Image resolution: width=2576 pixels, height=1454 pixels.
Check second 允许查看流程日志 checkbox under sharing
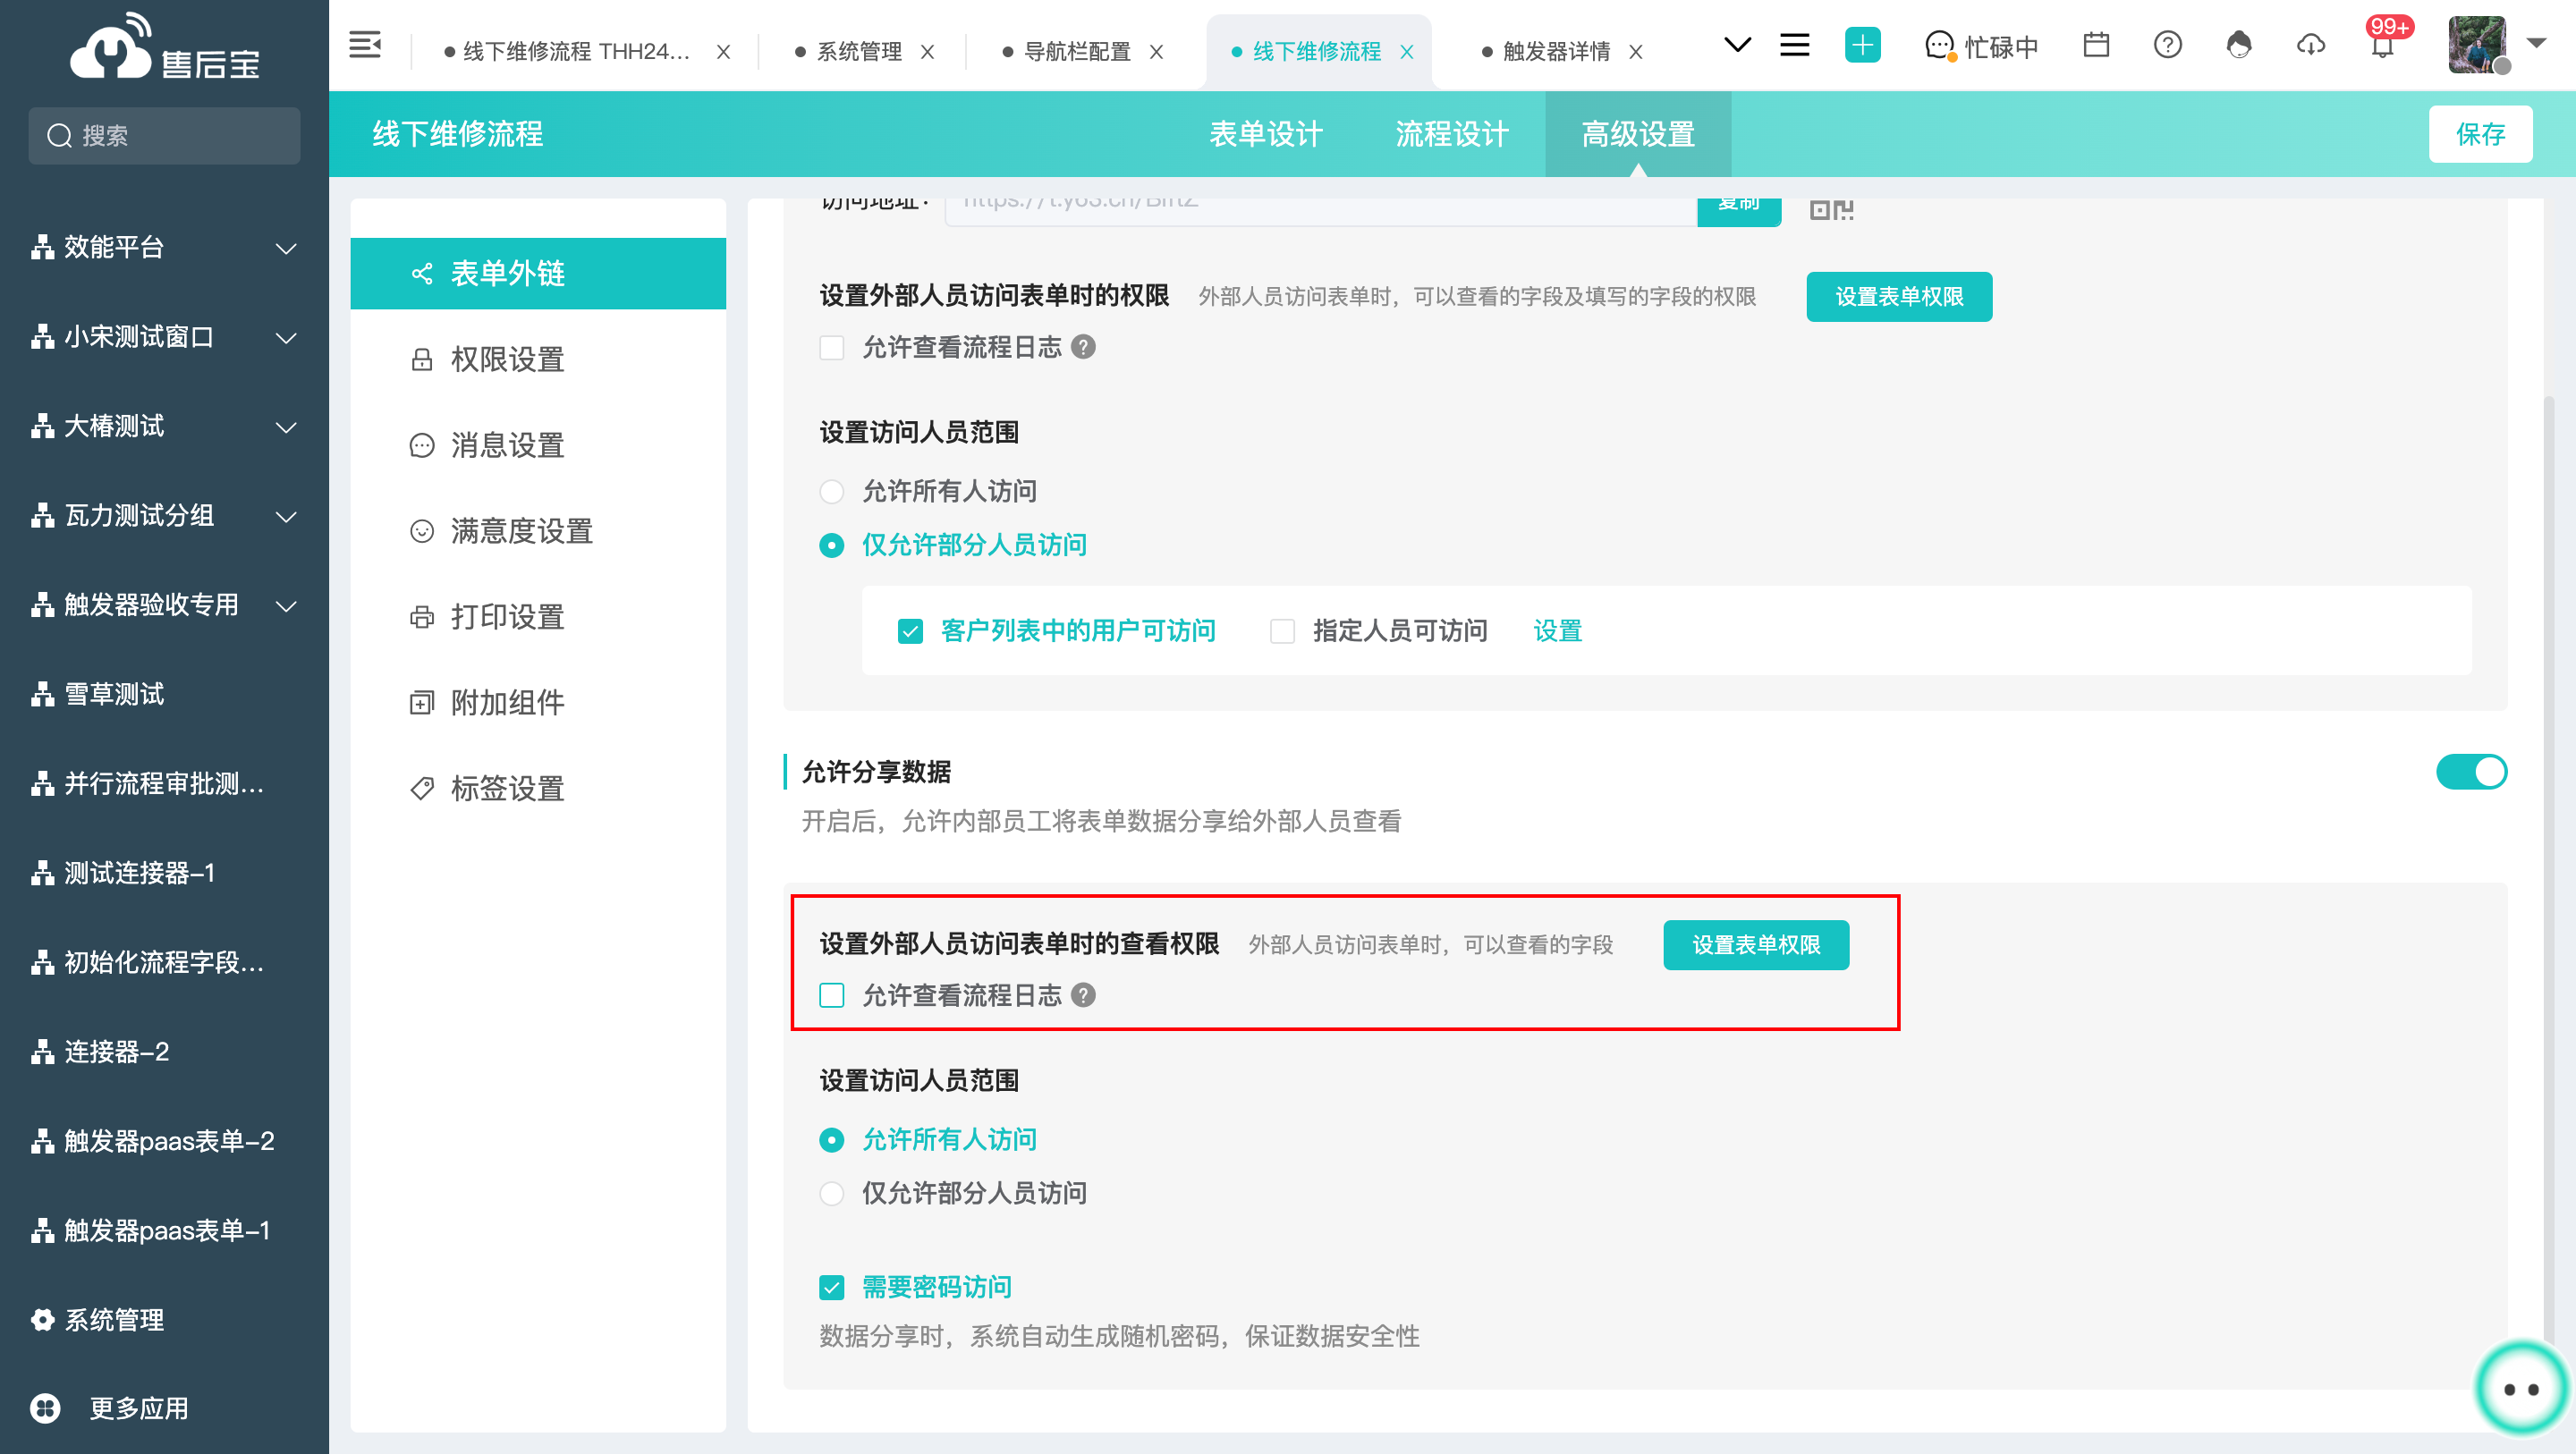(x=832, y=995)
